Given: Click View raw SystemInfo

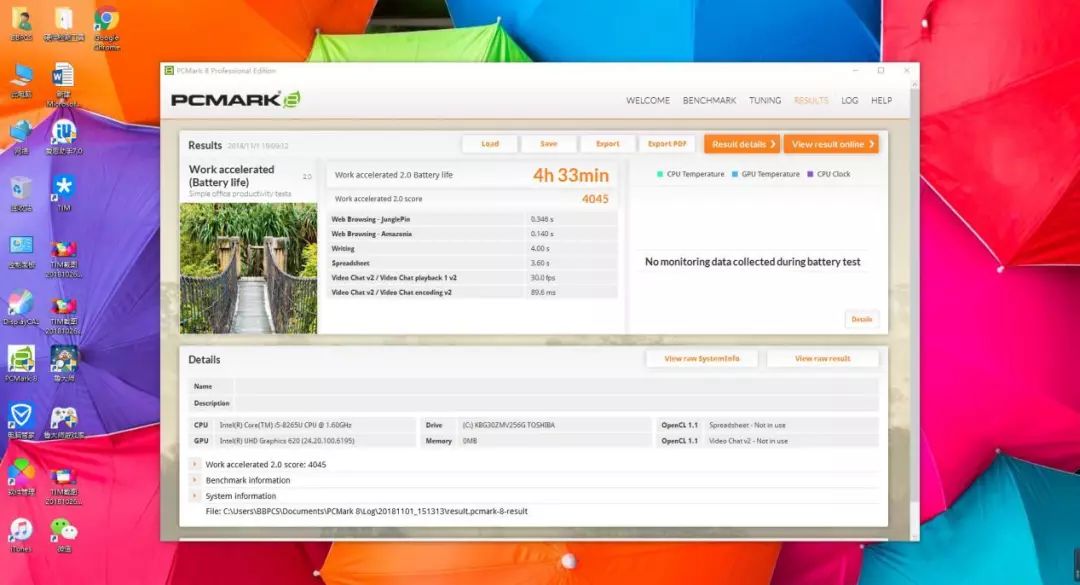Looking at the screenshot, I should pyautogui.click(x=702, y=358).
